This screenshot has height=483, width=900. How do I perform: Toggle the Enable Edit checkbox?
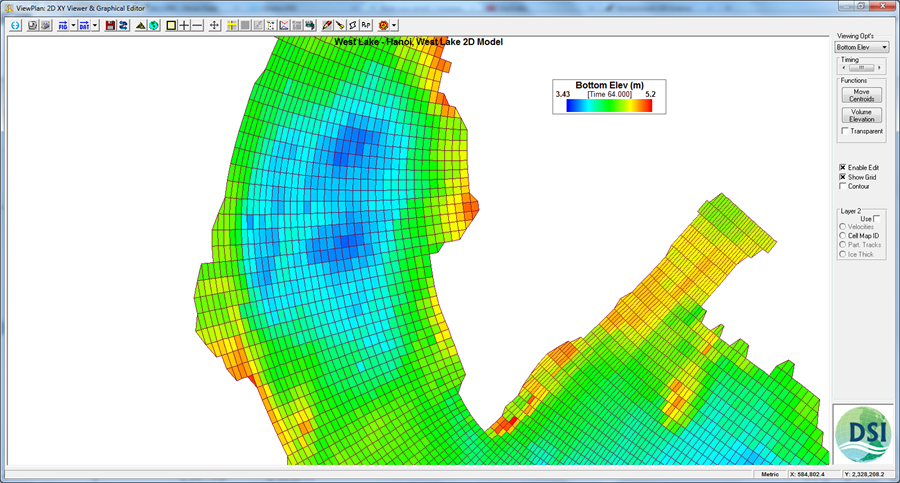843,167
